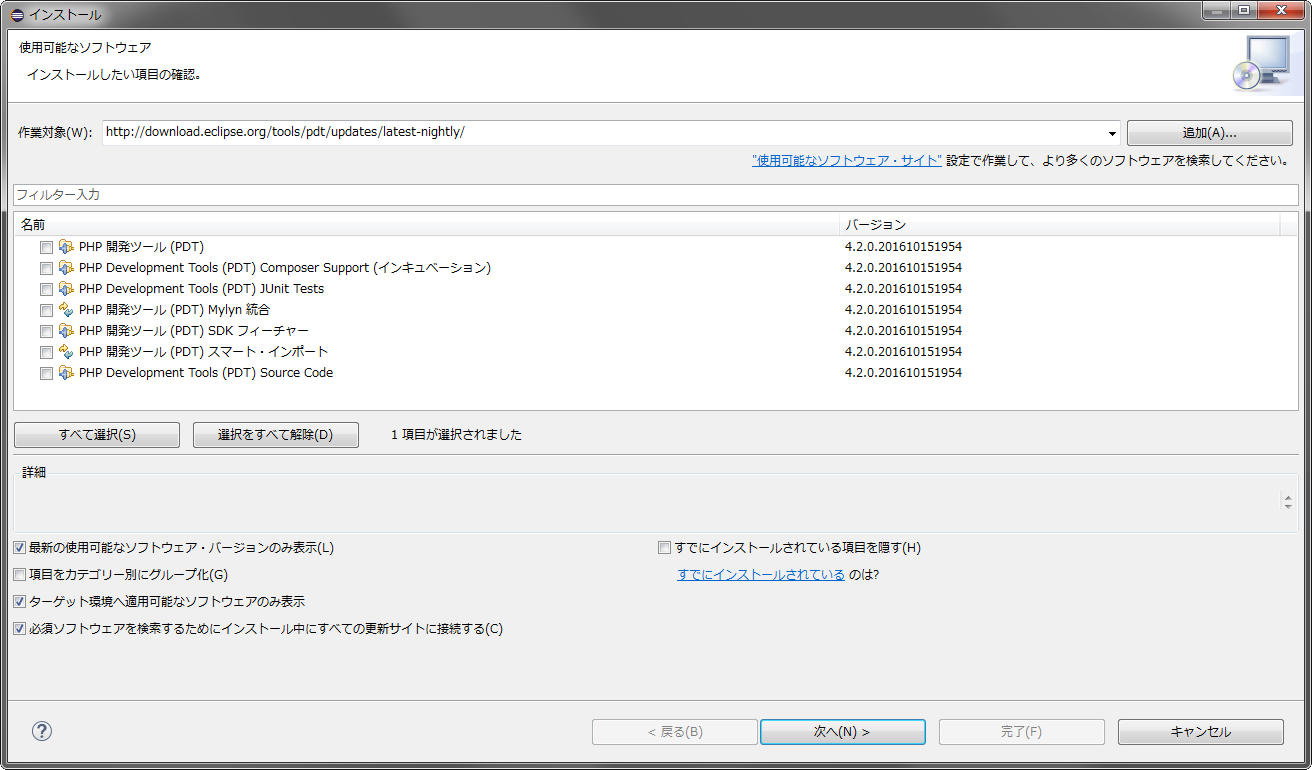Click the キャンセル button
Viewport: 1312px width, 770px height.
click(x=1201, y=732)
